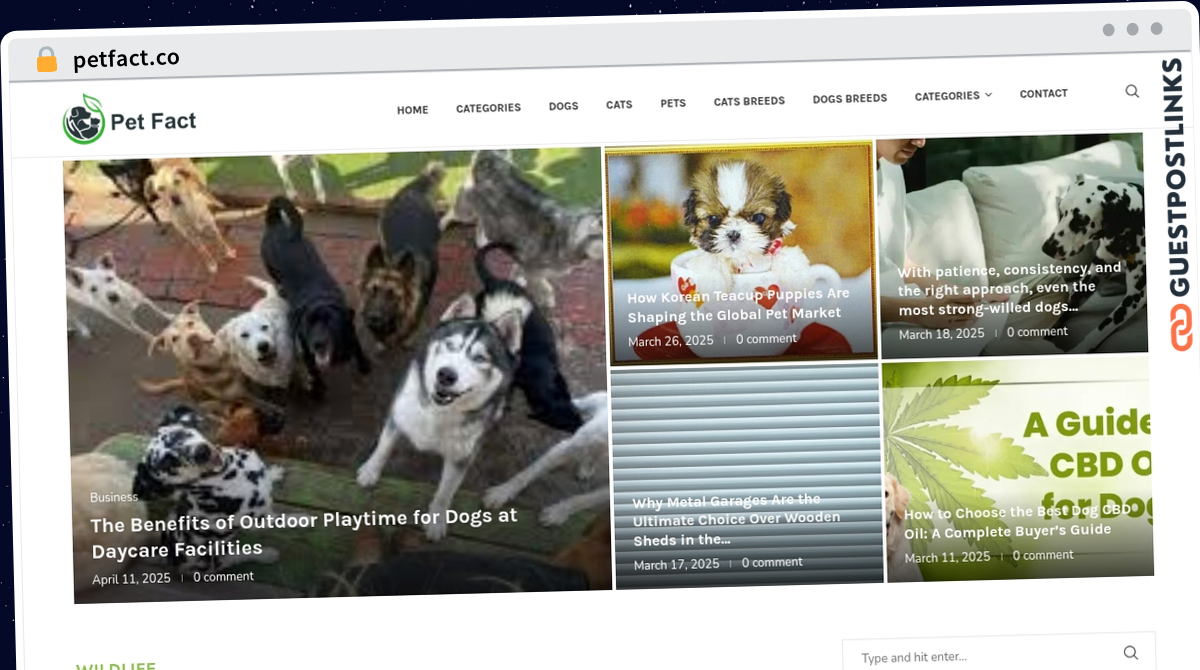Screen dimensions: 1200x670
Task: Click the search magnifier icon in navigation bar
Action: tap(1132, 91)
